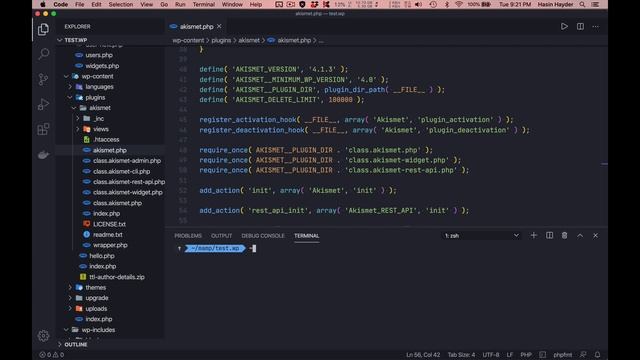Open the Run and Debug view
The height and width of the screenshot is (360, 640).
[x=43, y=104]
